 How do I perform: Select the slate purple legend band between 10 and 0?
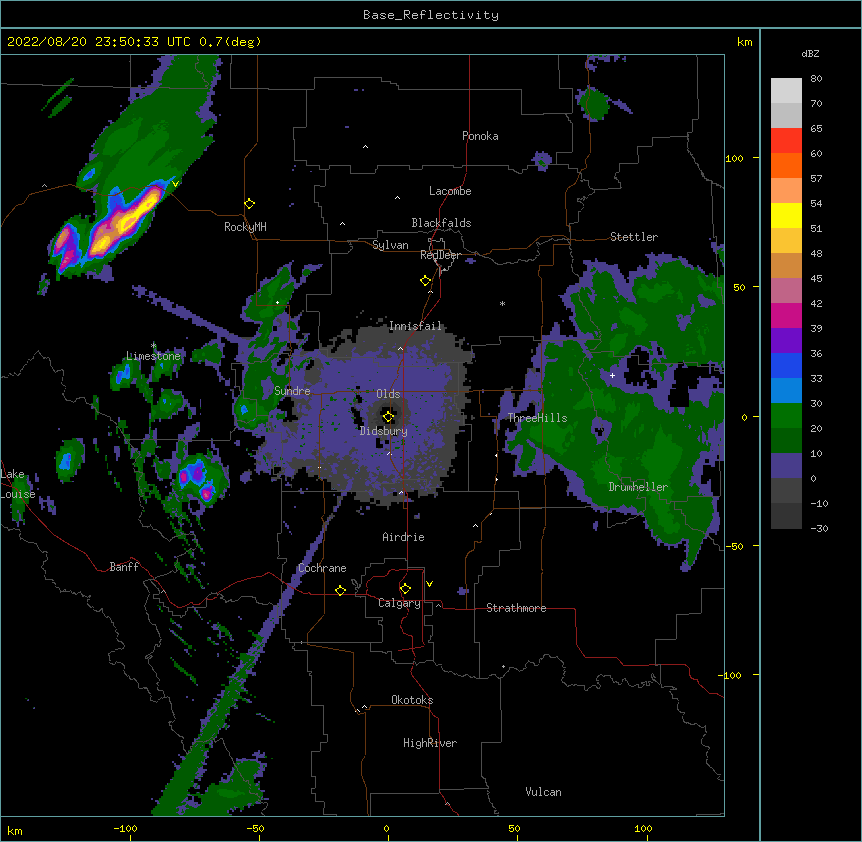786,466
